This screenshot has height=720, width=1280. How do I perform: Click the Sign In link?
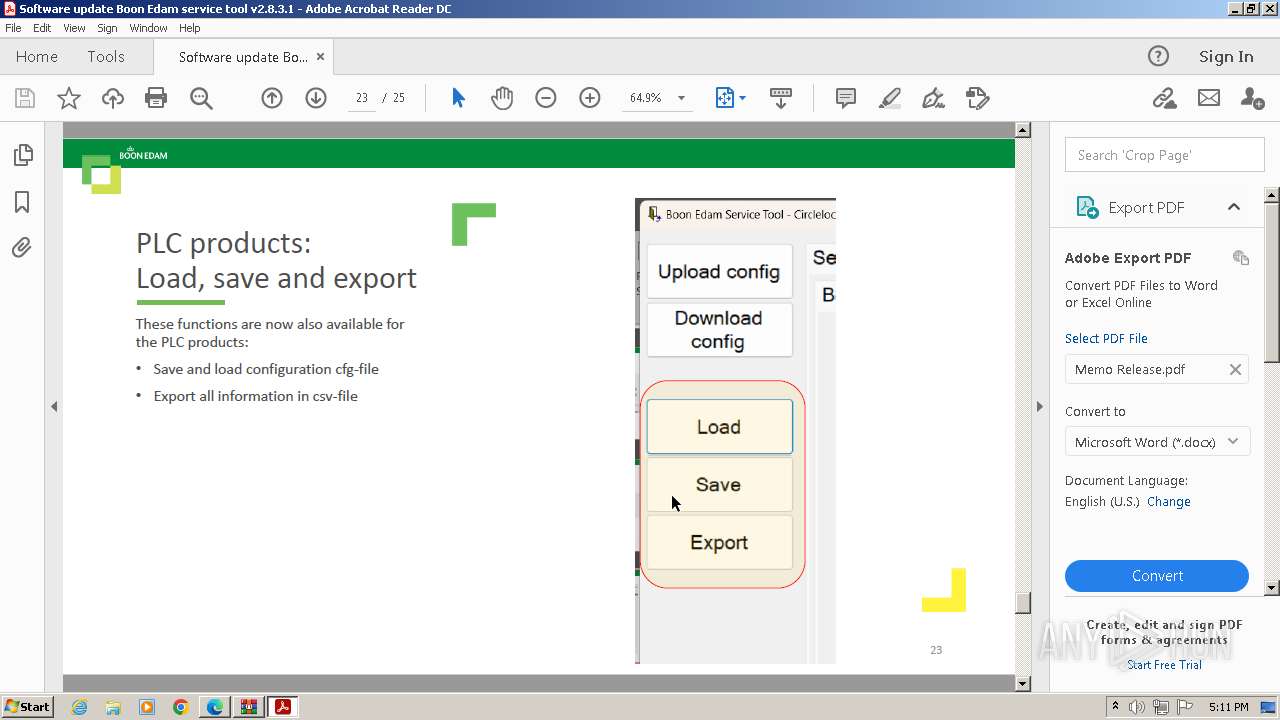tap(1226, 56)
